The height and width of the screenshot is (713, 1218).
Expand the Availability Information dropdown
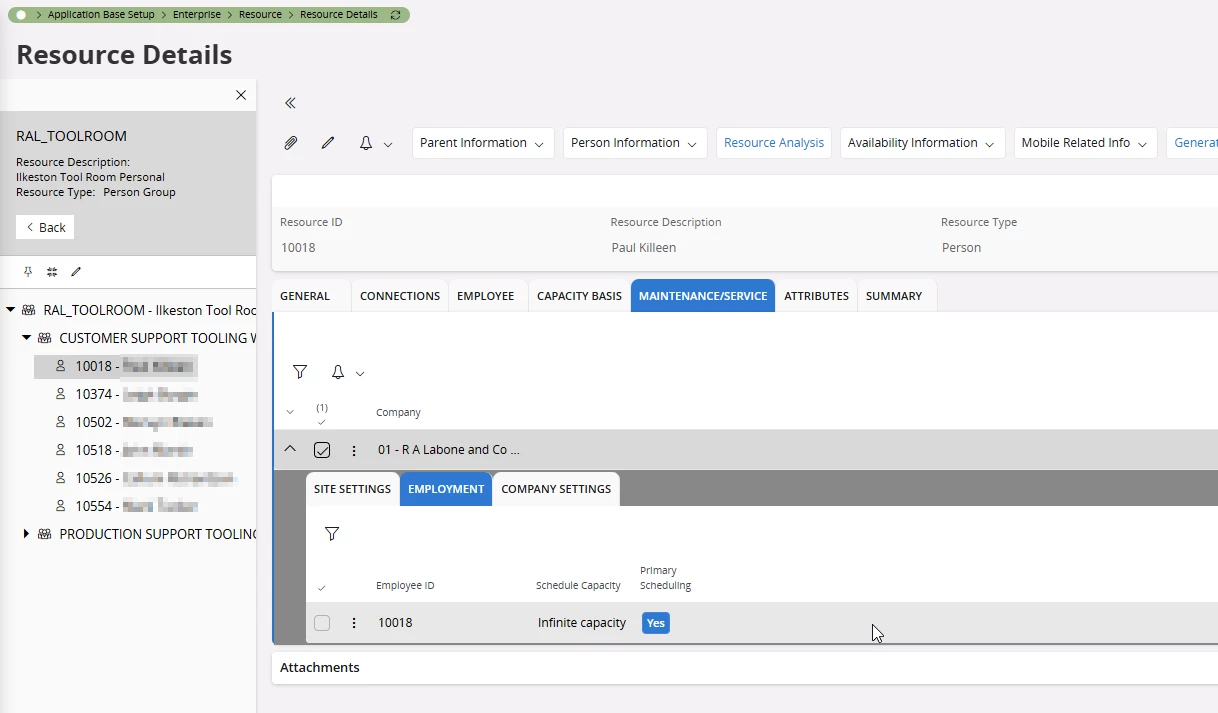pyautogui.click(x=921, y=143)
